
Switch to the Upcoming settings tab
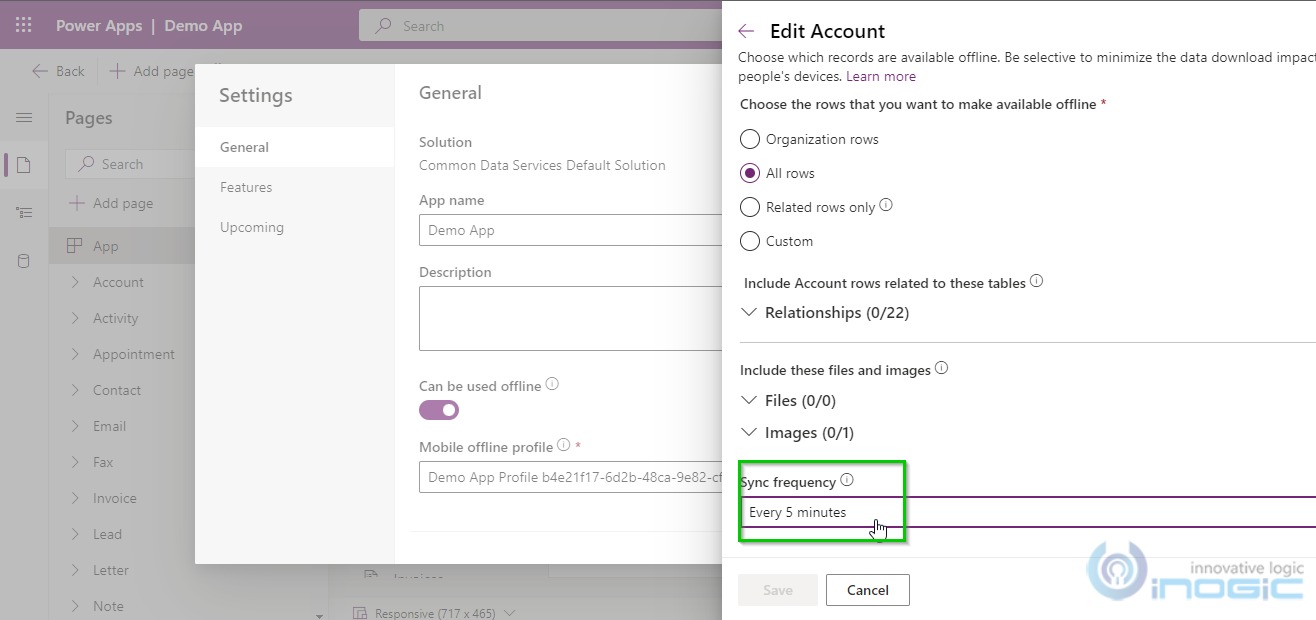click(x=252, y=227)
